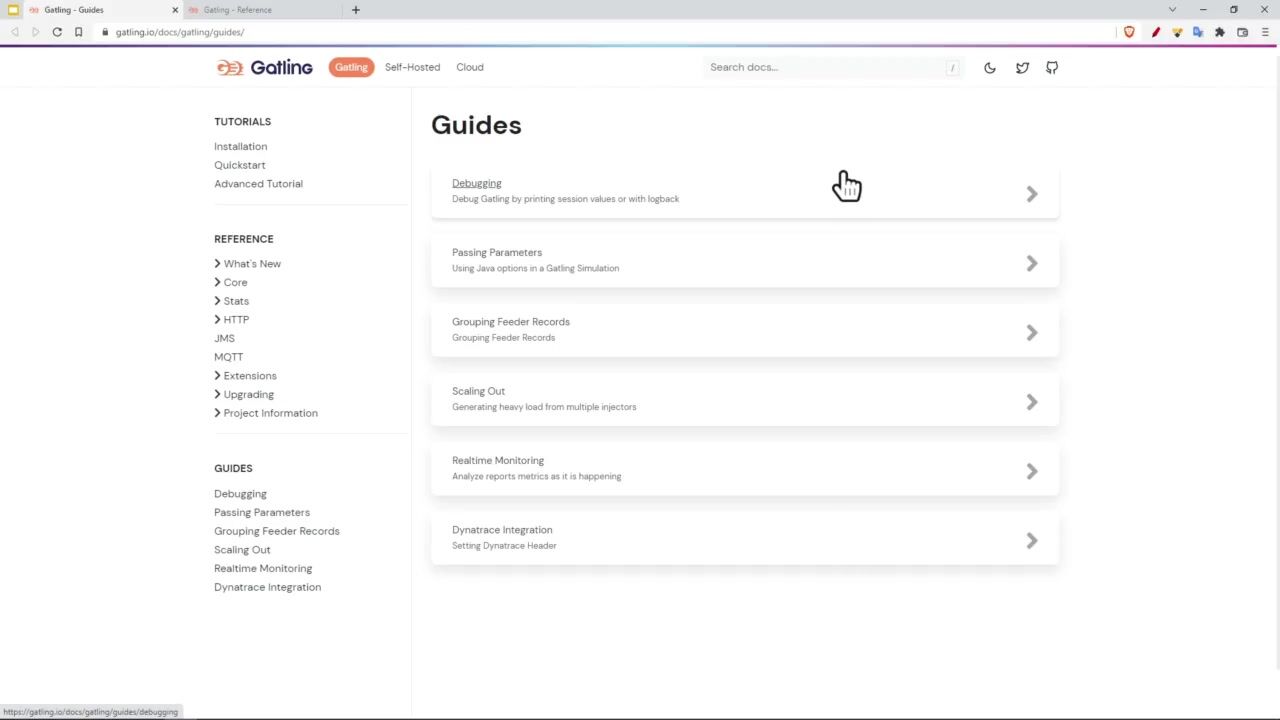Open the GitHub repository icon

[x=1052, y=68]
